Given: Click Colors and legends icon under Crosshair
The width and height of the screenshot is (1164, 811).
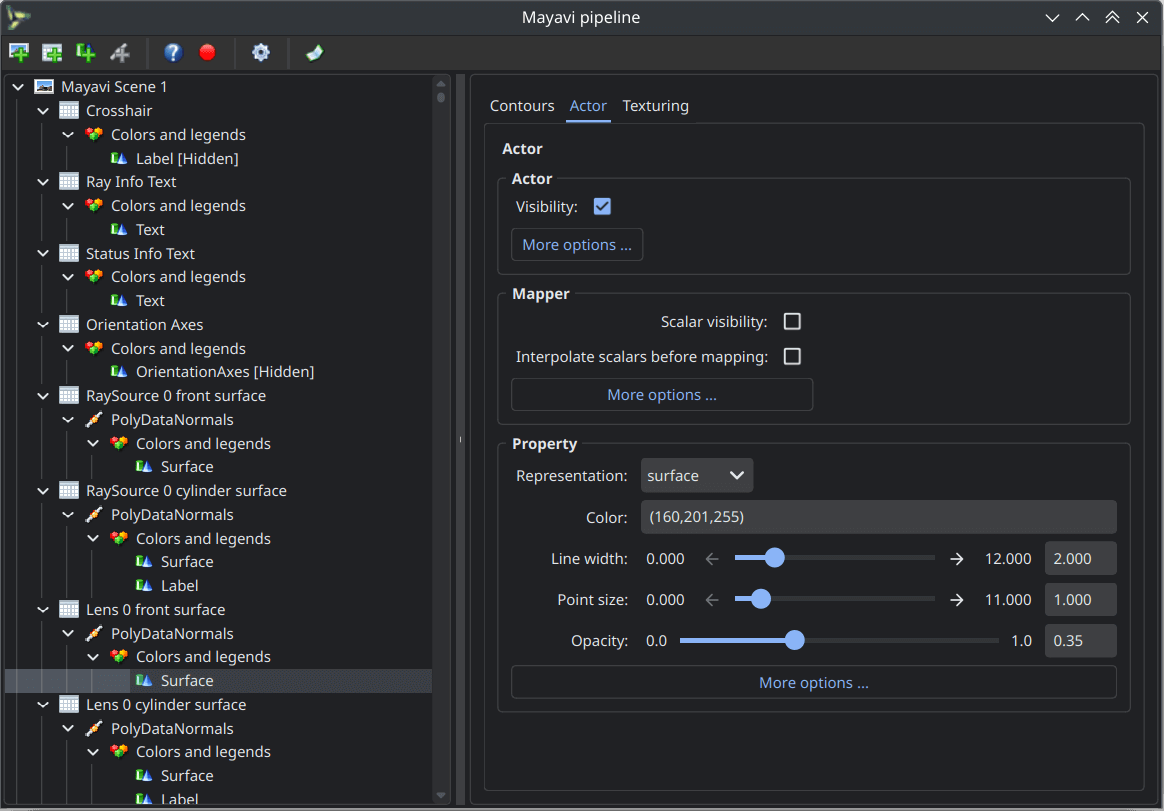Looking at the screenshot, I should [x=94, y=134].
